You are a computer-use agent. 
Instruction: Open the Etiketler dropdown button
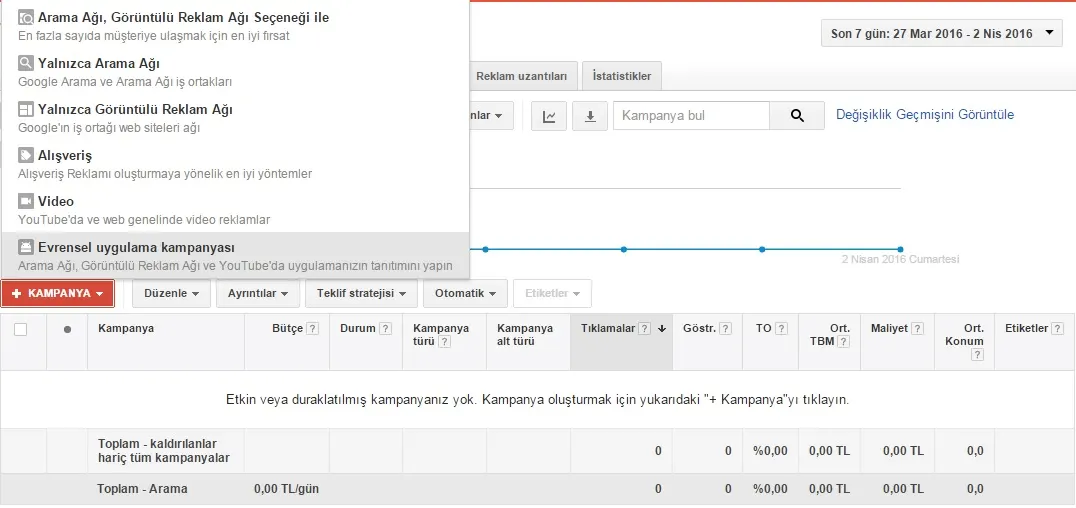552,293
